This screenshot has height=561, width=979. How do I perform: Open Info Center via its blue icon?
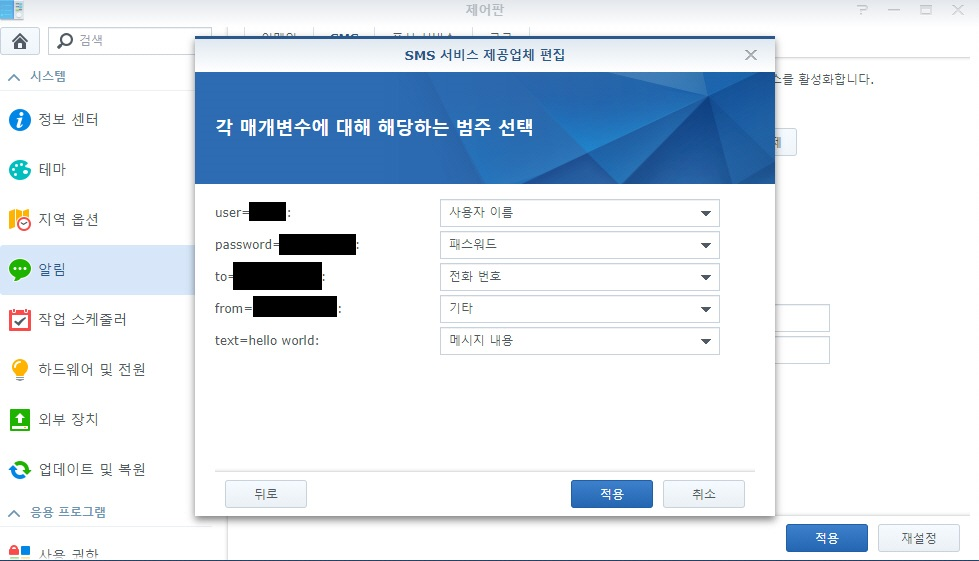[20, 120]
